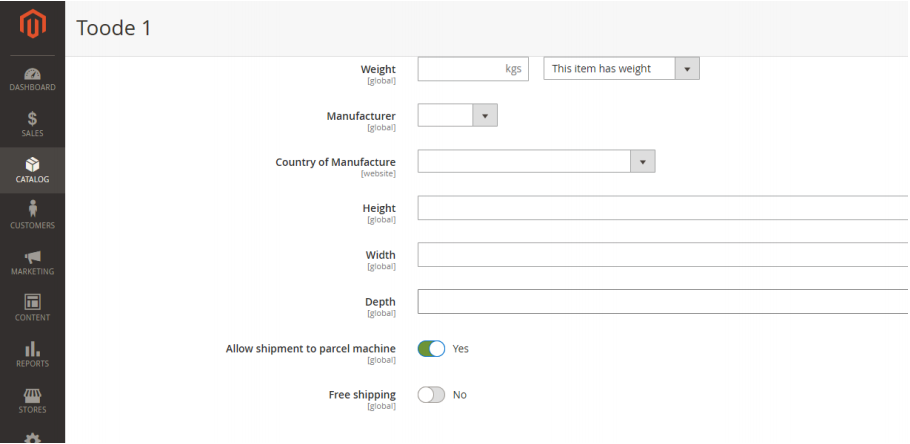Screen dimensions: 910x444
Task: Focus the Height input field
Action: tap(663, 208)
